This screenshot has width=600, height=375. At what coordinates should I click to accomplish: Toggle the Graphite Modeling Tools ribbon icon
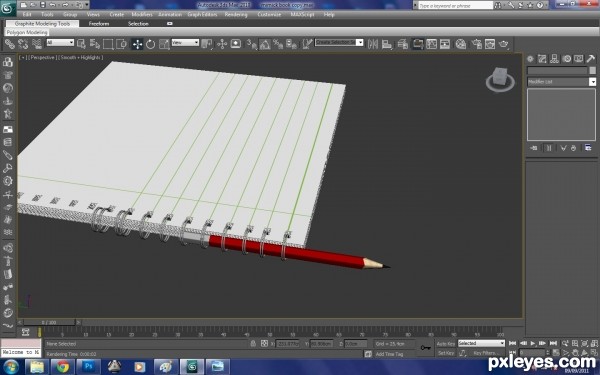click(417, 44)
